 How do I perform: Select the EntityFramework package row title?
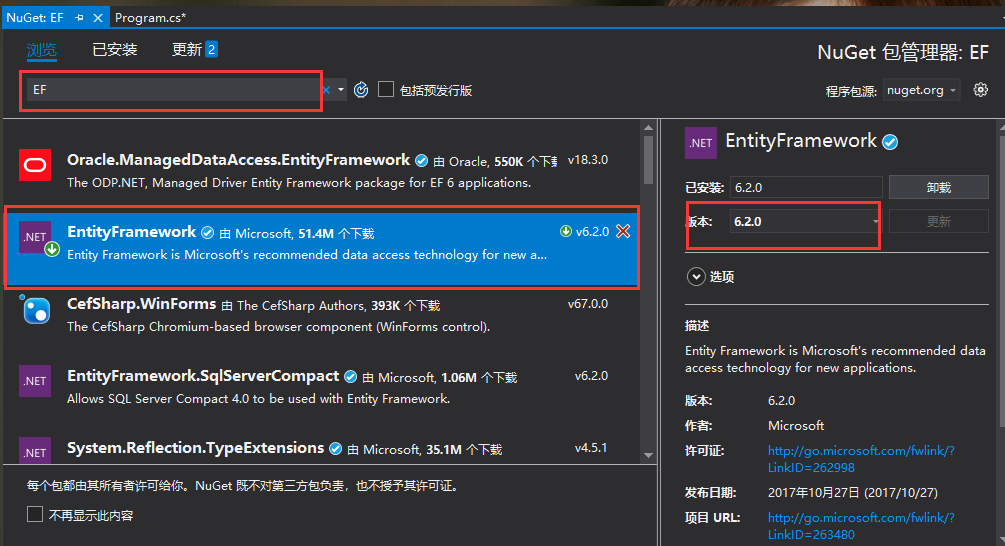[131, 232]
